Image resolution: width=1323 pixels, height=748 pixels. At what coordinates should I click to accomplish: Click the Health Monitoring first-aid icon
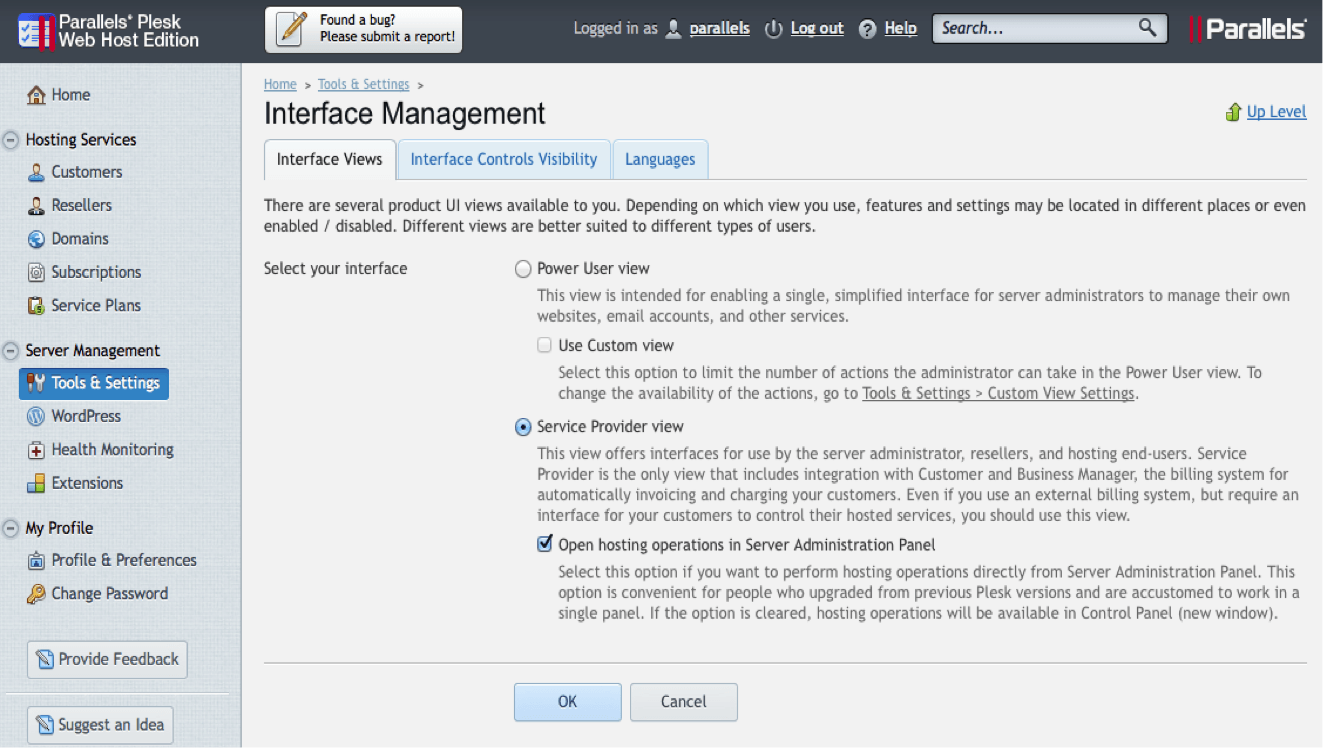click(36, 450)
